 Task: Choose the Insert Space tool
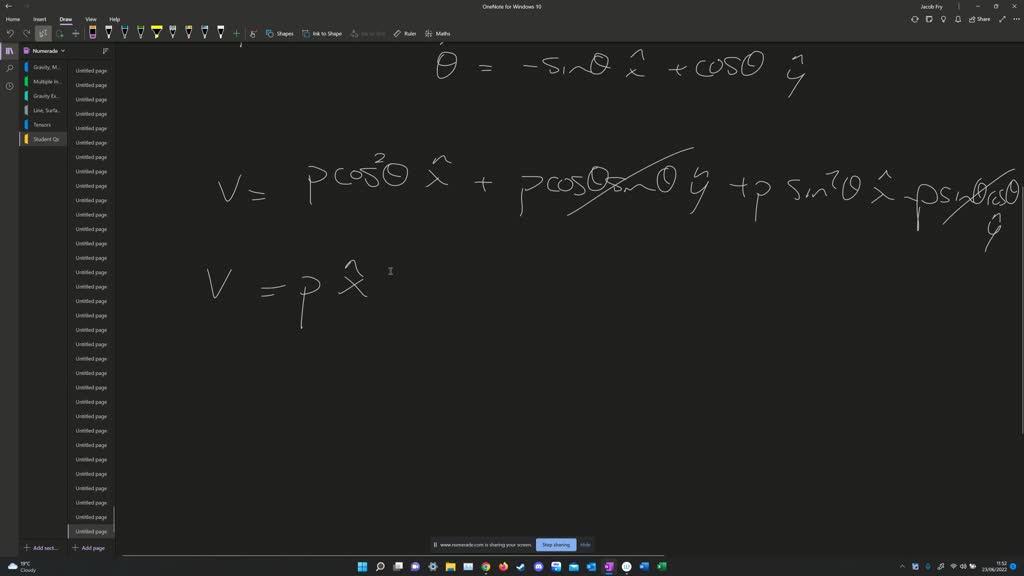click(x=76, y=33)
